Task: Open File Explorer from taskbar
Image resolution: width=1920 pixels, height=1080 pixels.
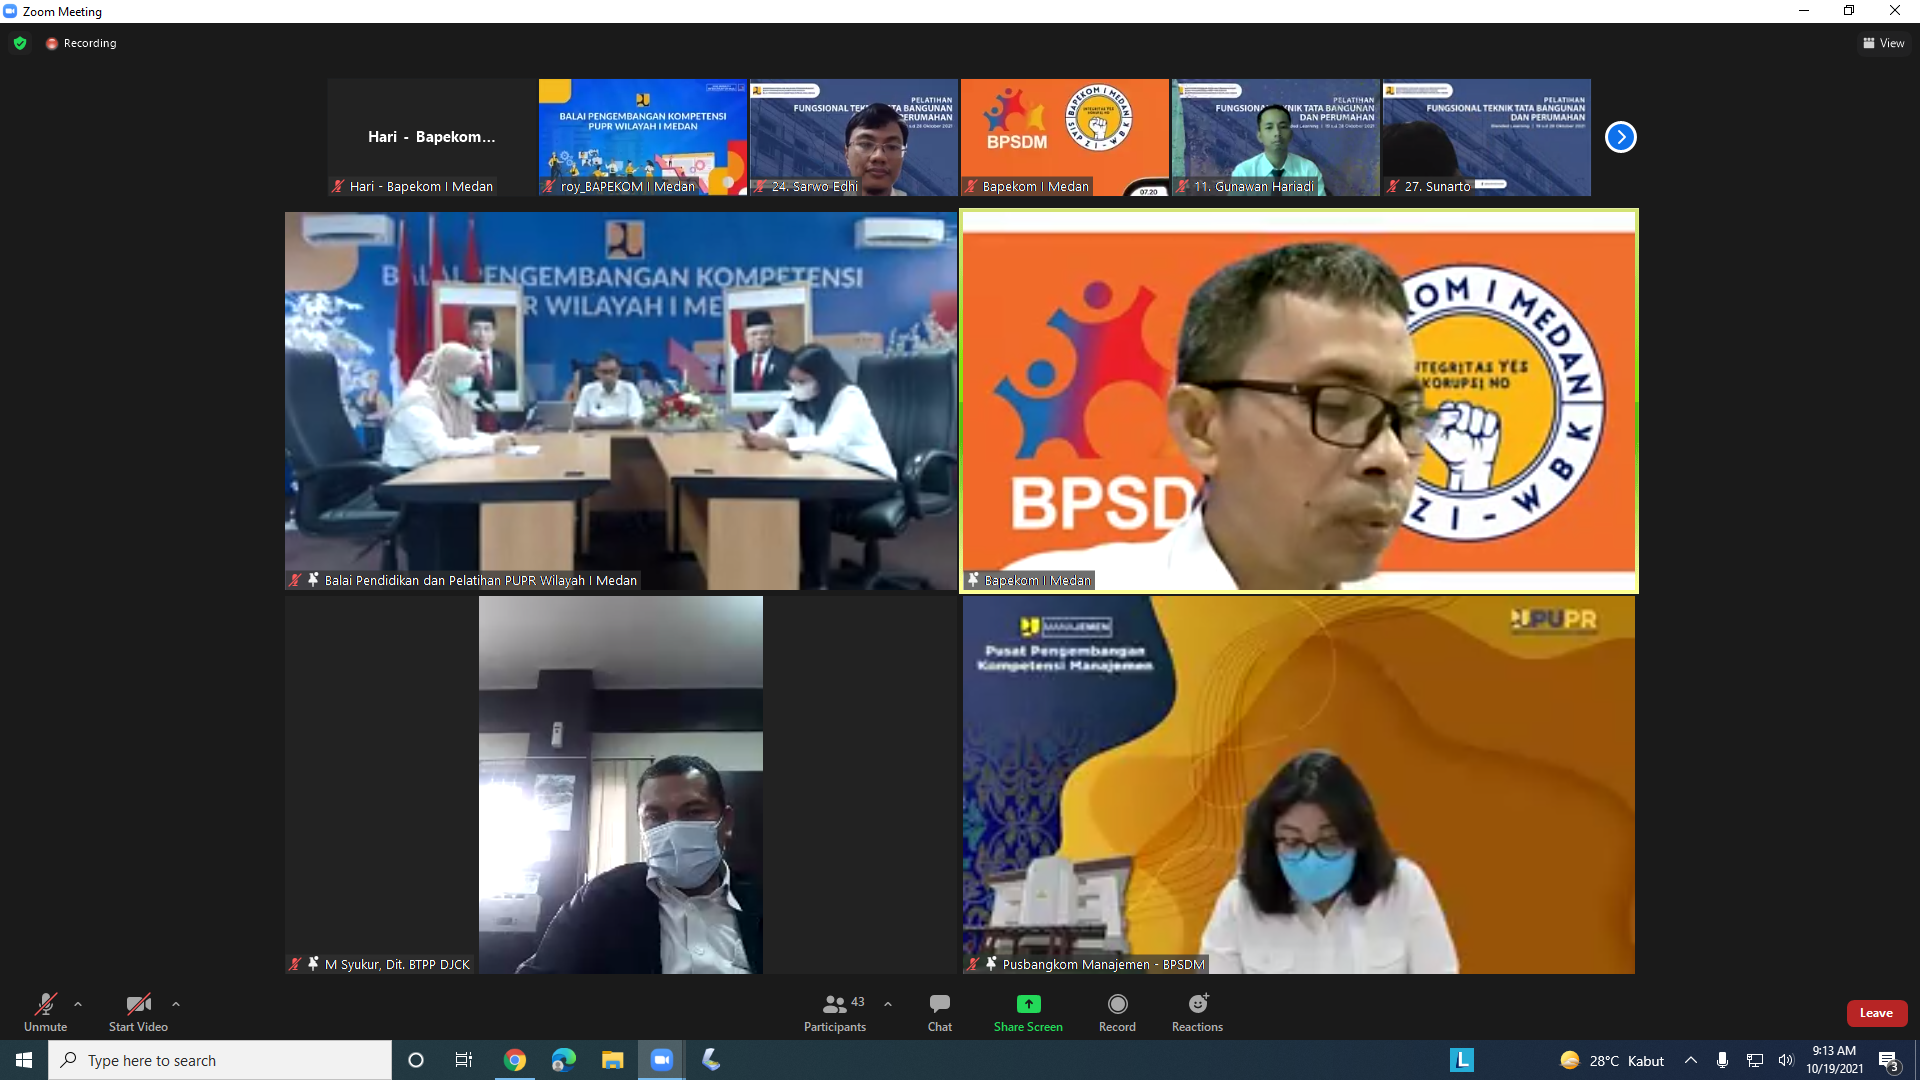Action: (x=613, y=1060)
